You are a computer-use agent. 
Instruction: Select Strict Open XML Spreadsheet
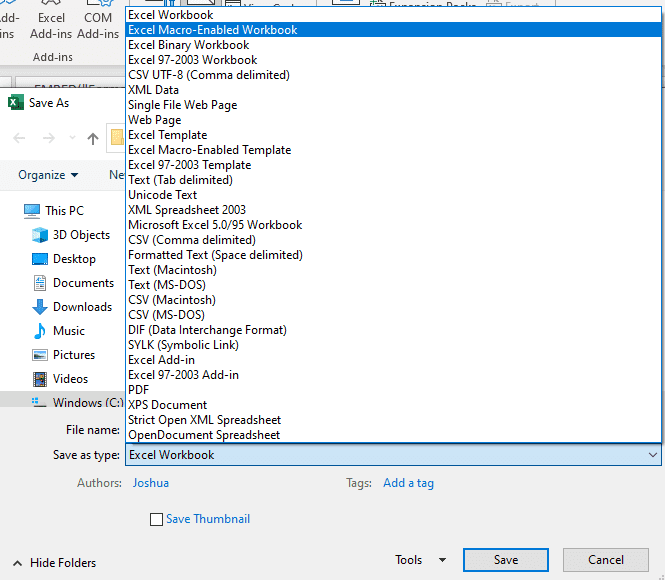394,420
